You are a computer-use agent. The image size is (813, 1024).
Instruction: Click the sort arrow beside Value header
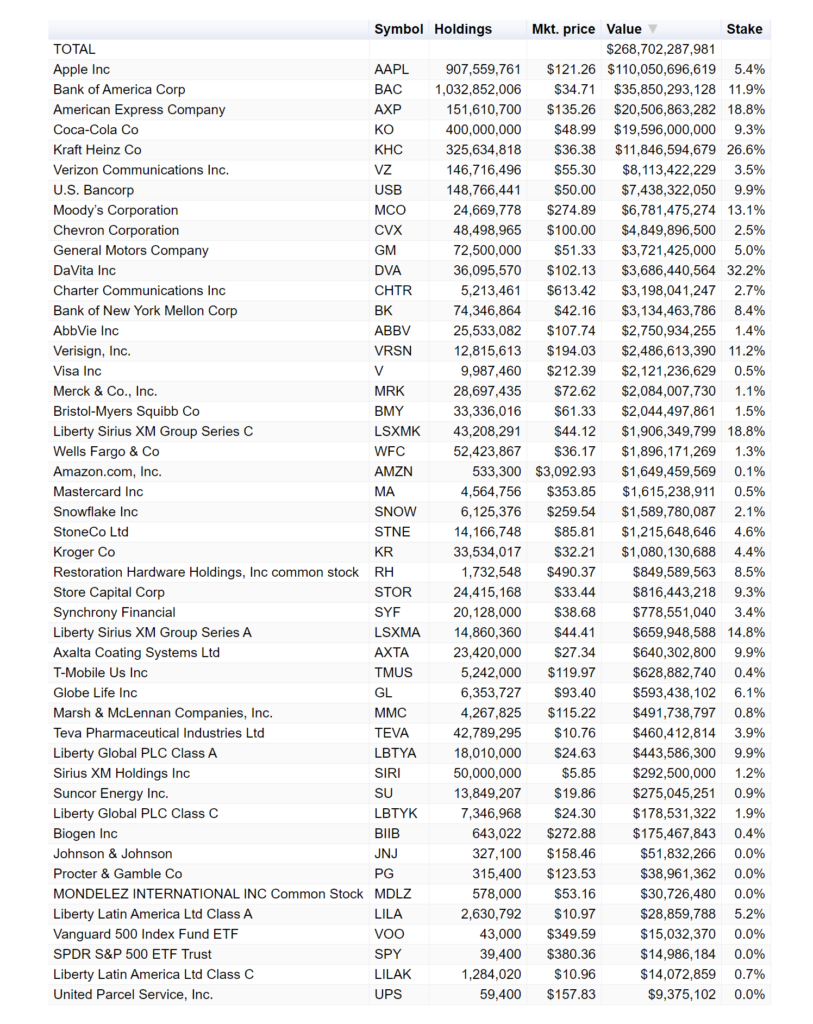point(652,29)
